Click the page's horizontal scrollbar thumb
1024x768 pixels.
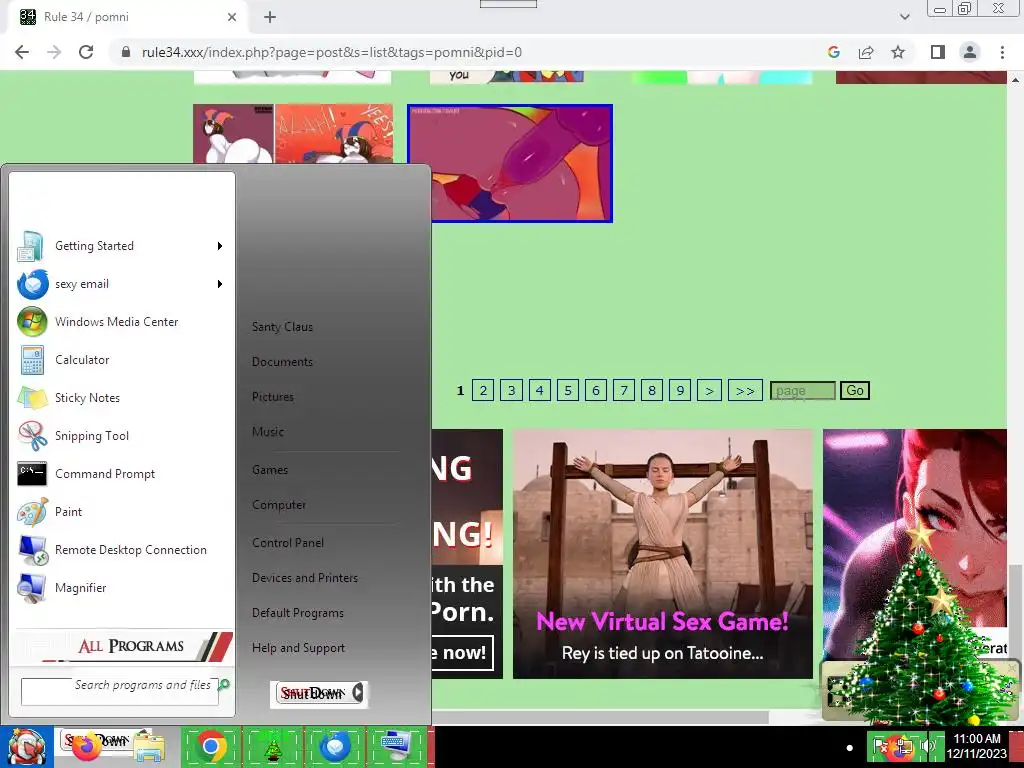point(600,718)
